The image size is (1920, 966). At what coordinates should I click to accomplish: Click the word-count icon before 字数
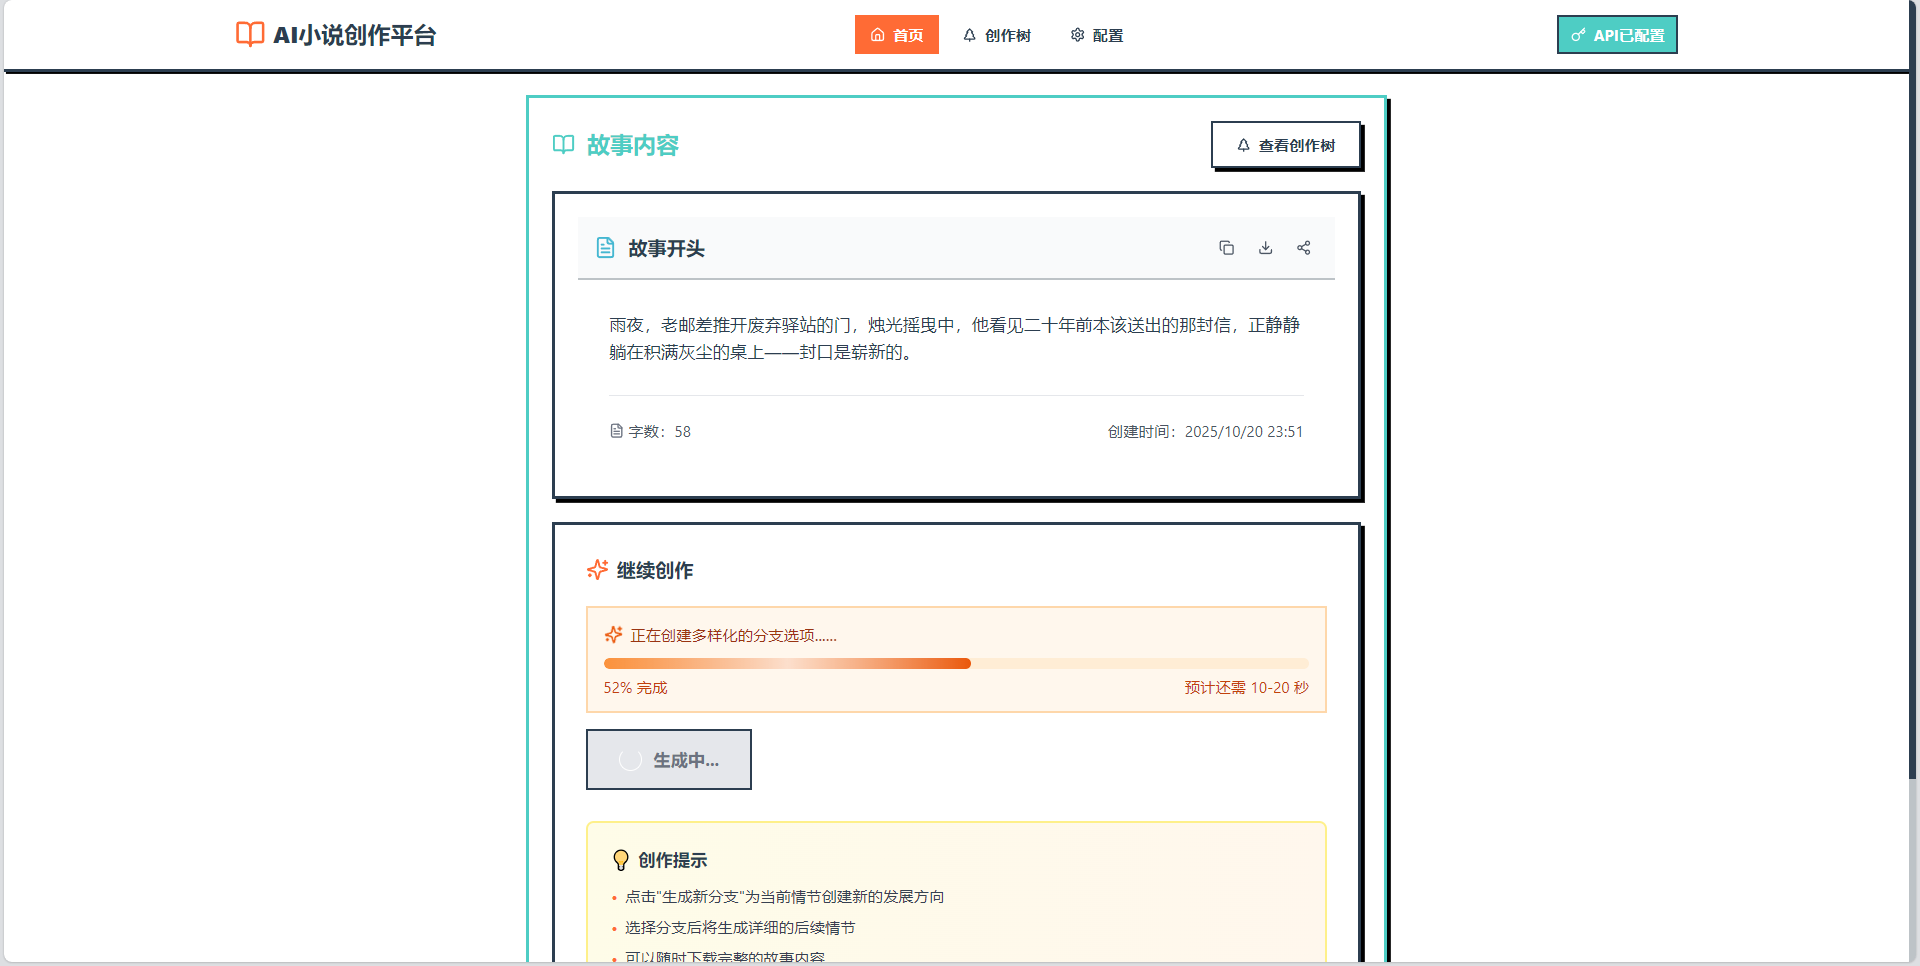(x=617, y=431)
